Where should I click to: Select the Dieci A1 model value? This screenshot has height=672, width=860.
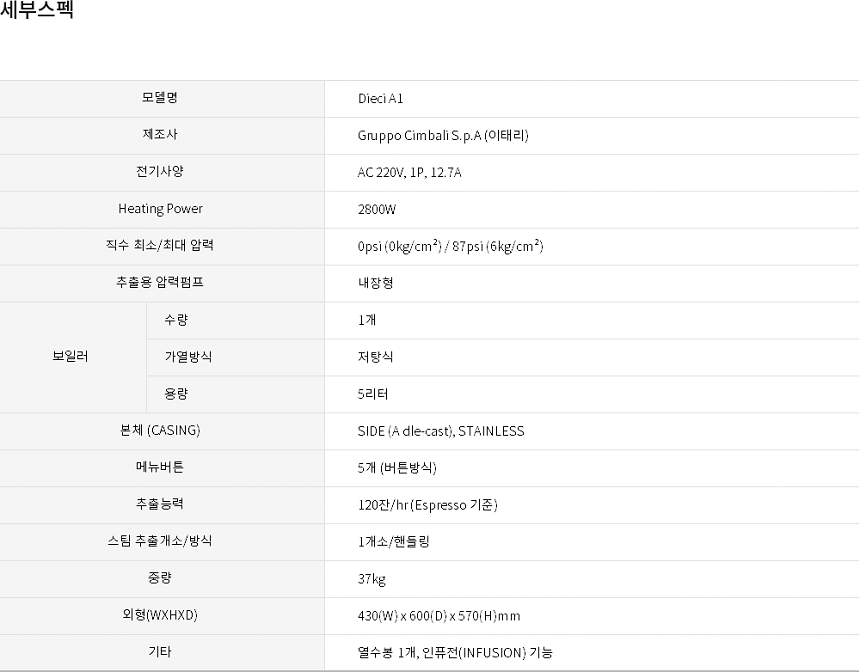[380, 99]
